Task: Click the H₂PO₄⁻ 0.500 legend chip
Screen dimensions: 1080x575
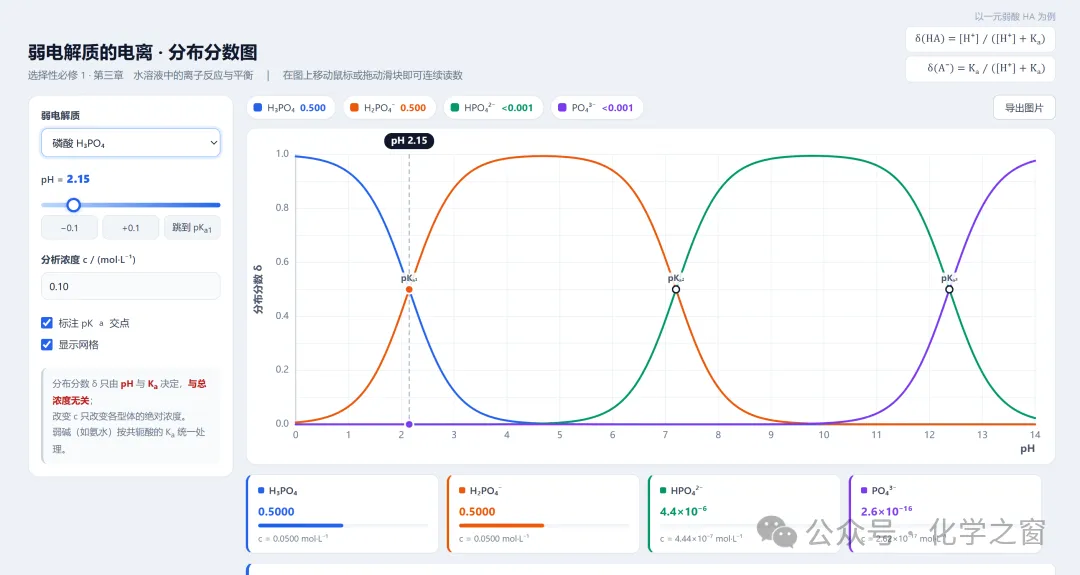Action: pos(389,107)
